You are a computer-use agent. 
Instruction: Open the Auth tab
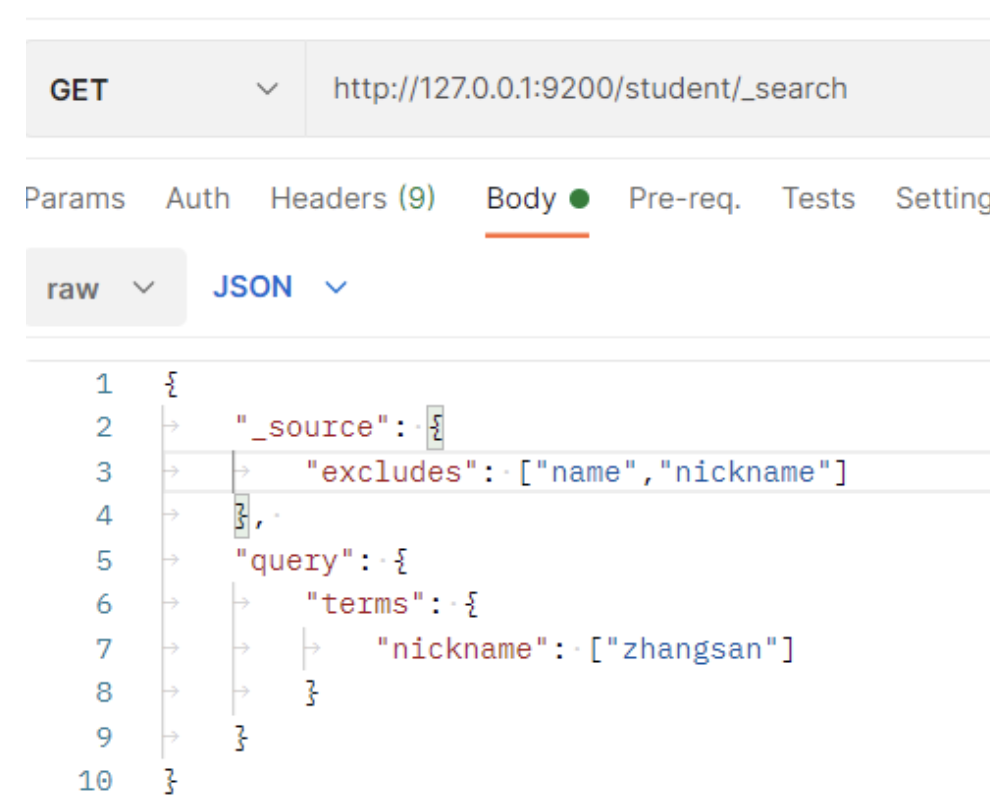tap(198, 199)
